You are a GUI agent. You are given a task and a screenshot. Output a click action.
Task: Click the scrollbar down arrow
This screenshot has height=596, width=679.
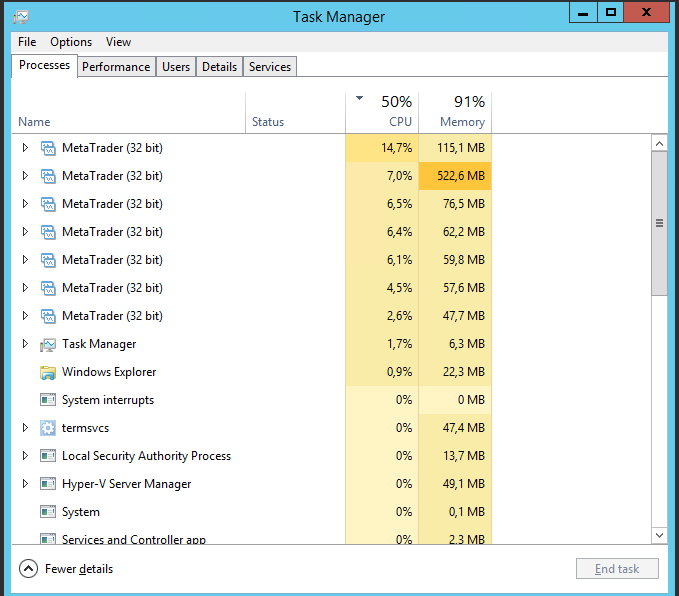pyautogui.click(x=660, y=535)
